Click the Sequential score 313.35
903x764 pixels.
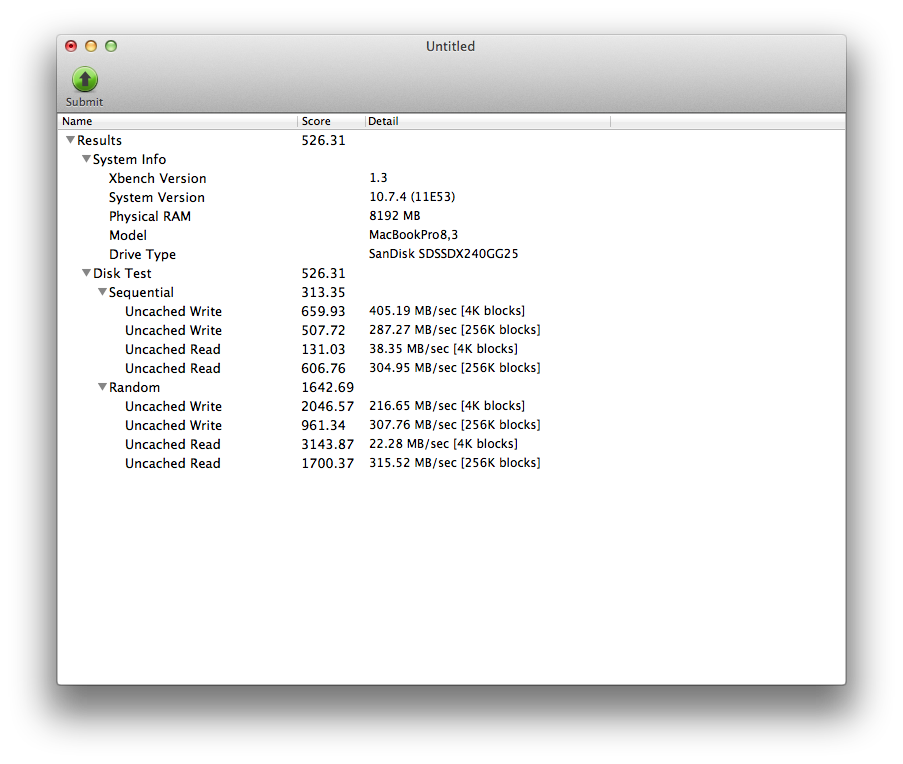pos(323,292)
